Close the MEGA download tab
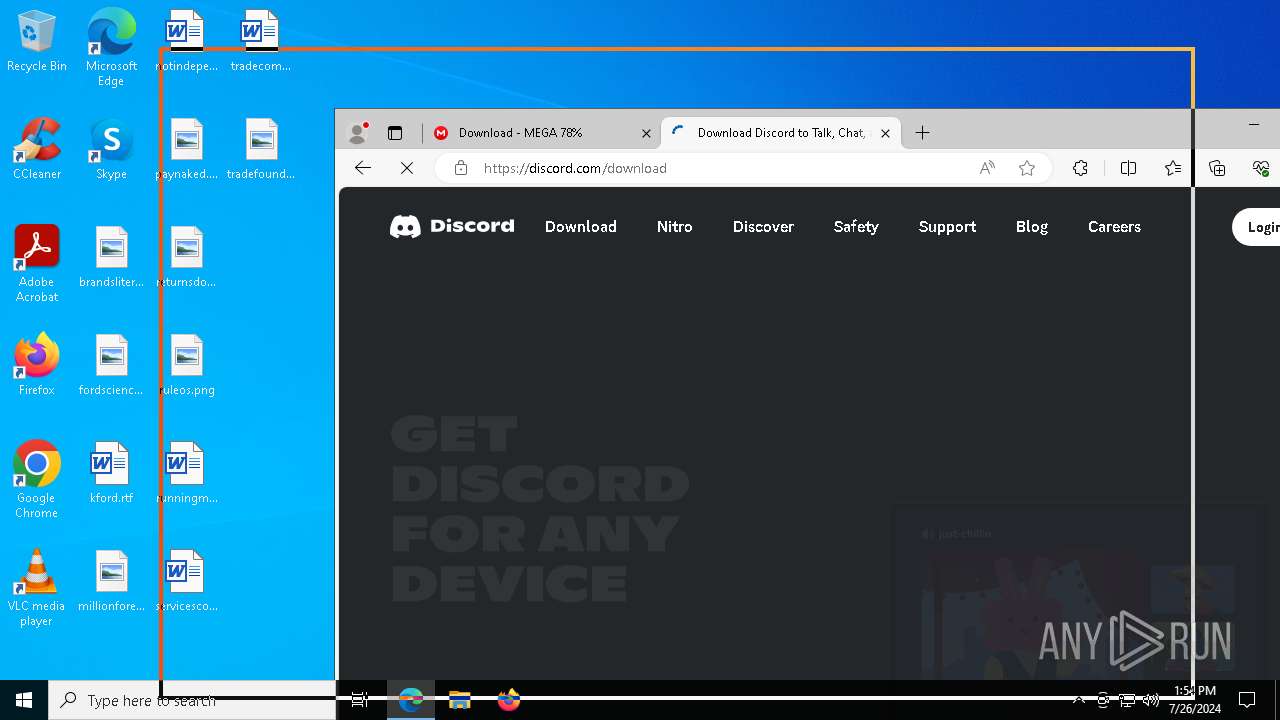Image resolution: width=1280 pixels, height=720 pixels. pos(646,133)
